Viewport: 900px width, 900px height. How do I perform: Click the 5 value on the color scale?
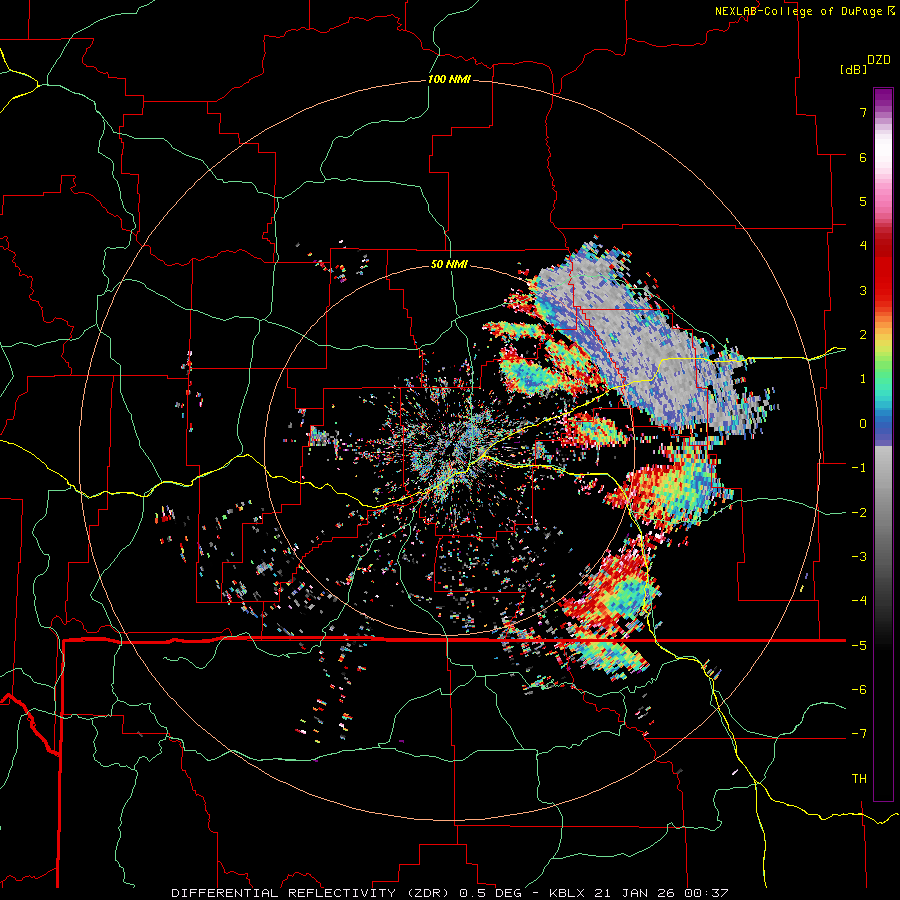pyautogui.click(x=863, y=201)
